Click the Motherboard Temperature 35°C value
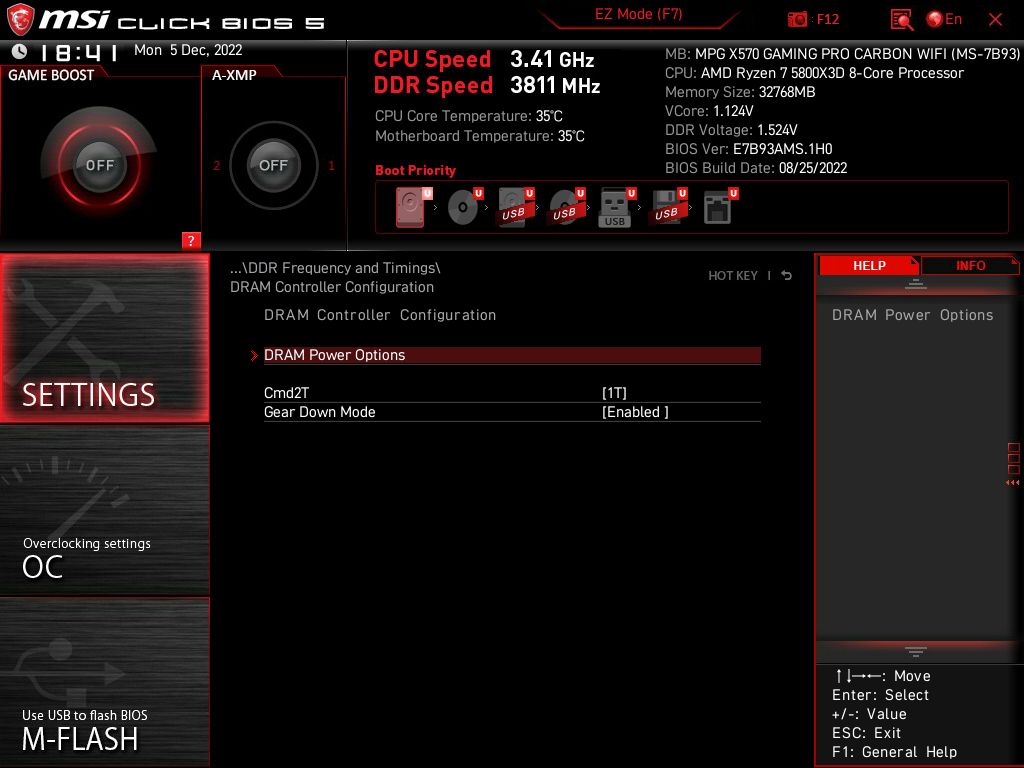Image resolution: width=1024 pixels, height=768 pixels. 571,136
